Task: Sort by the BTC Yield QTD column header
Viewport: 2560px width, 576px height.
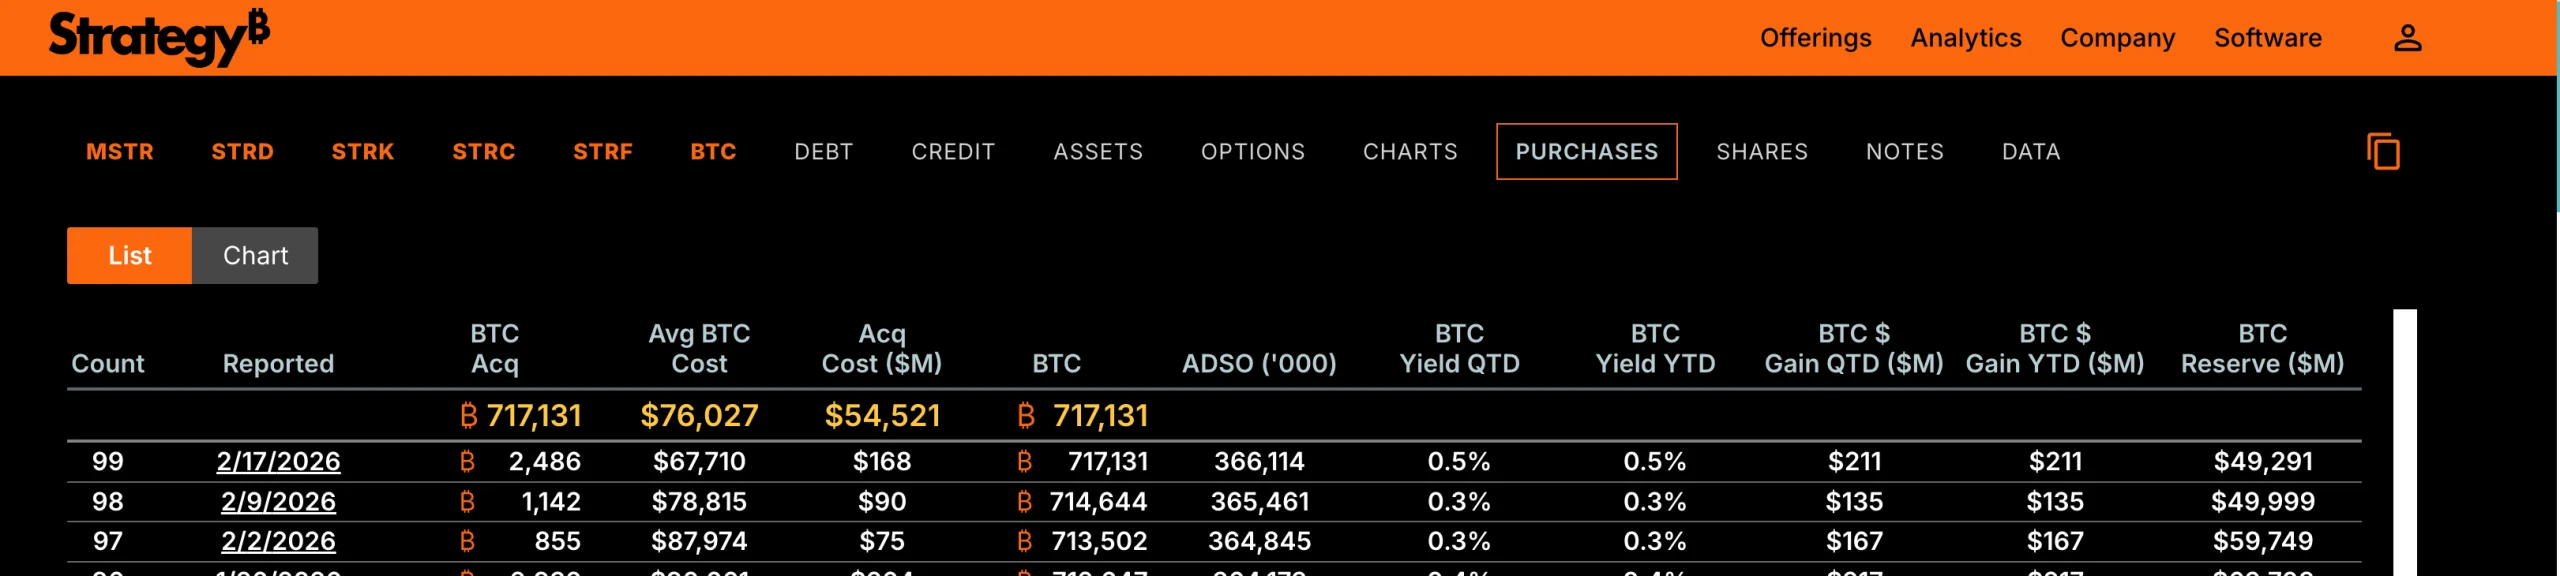Action: (1460, 348)
